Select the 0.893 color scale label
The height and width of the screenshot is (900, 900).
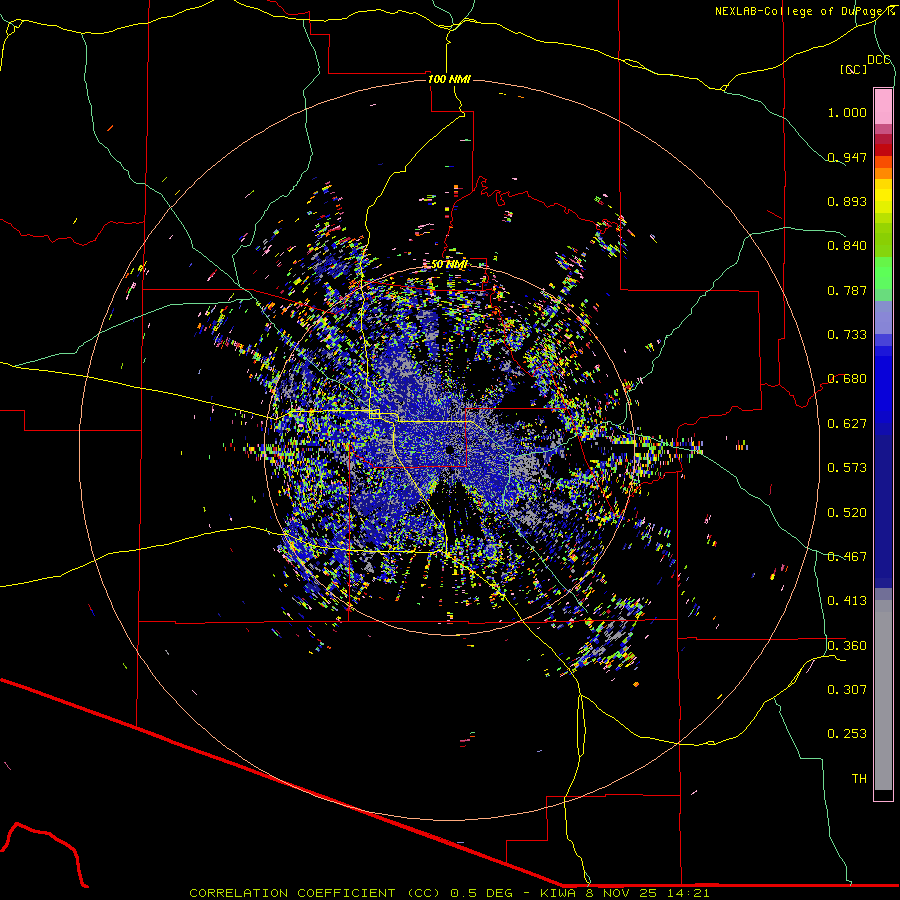click(x=847, y=201)
